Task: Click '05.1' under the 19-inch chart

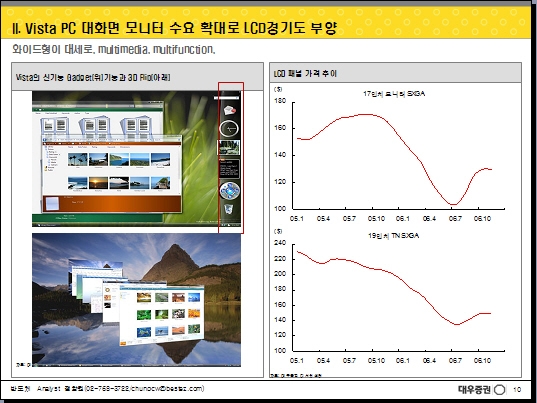Action: (x=297, y=360)
